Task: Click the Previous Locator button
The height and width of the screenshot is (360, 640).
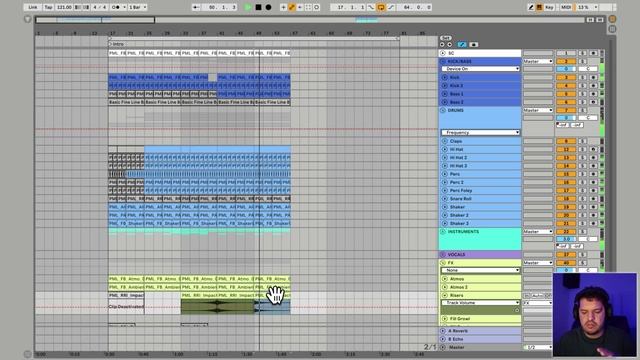Action: pyautogui.click(x=442, y=44)
